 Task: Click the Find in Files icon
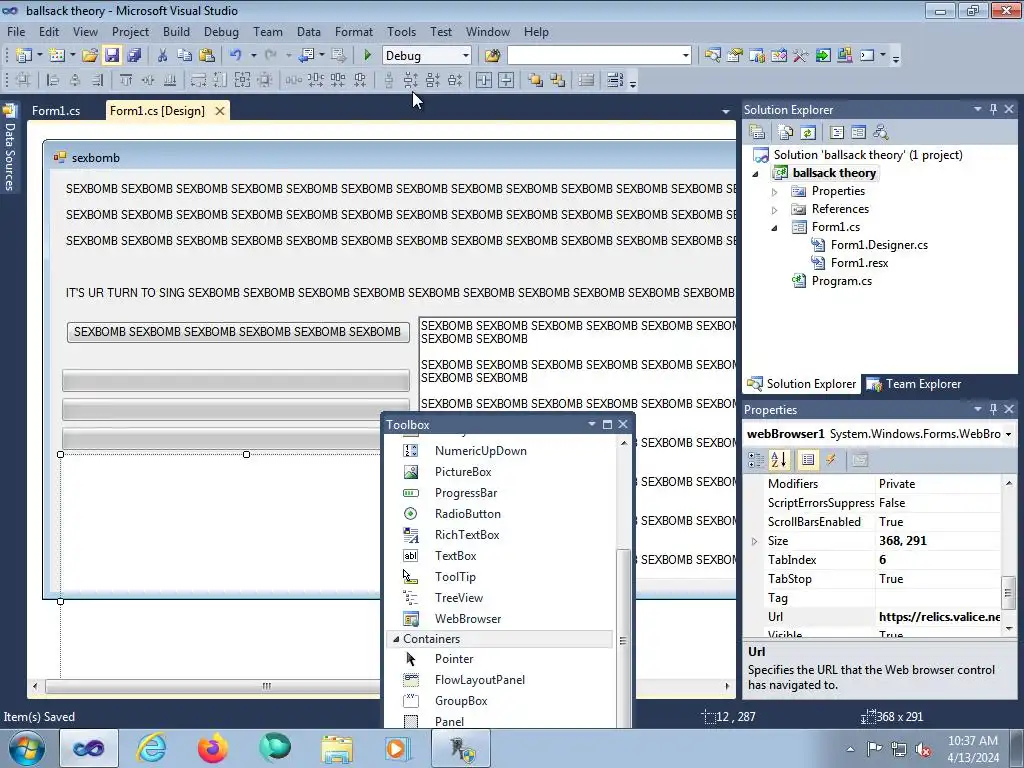click(492, 56)
